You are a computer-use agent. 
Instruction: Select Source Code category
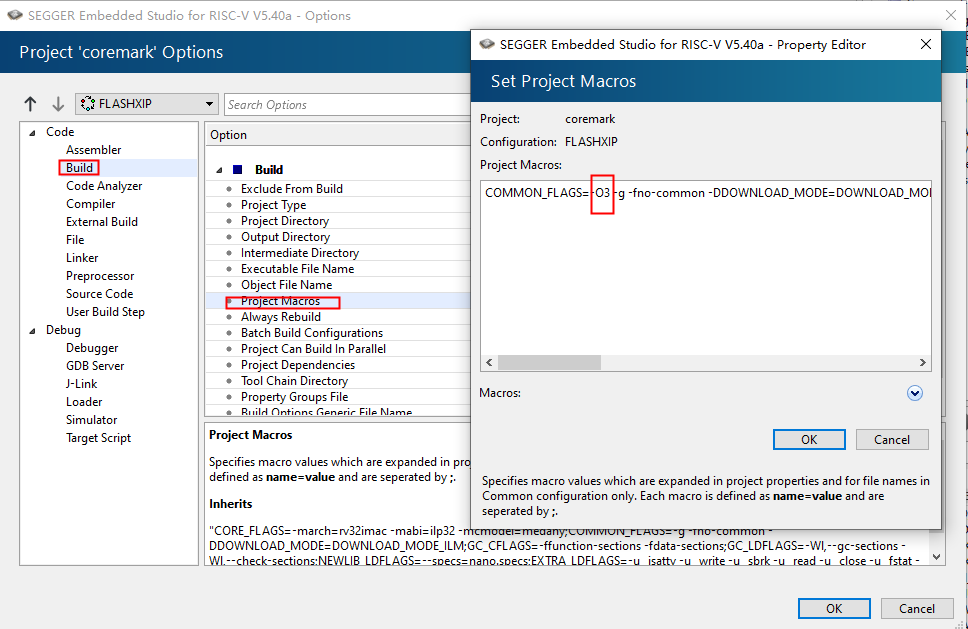(x=99, y=294)
